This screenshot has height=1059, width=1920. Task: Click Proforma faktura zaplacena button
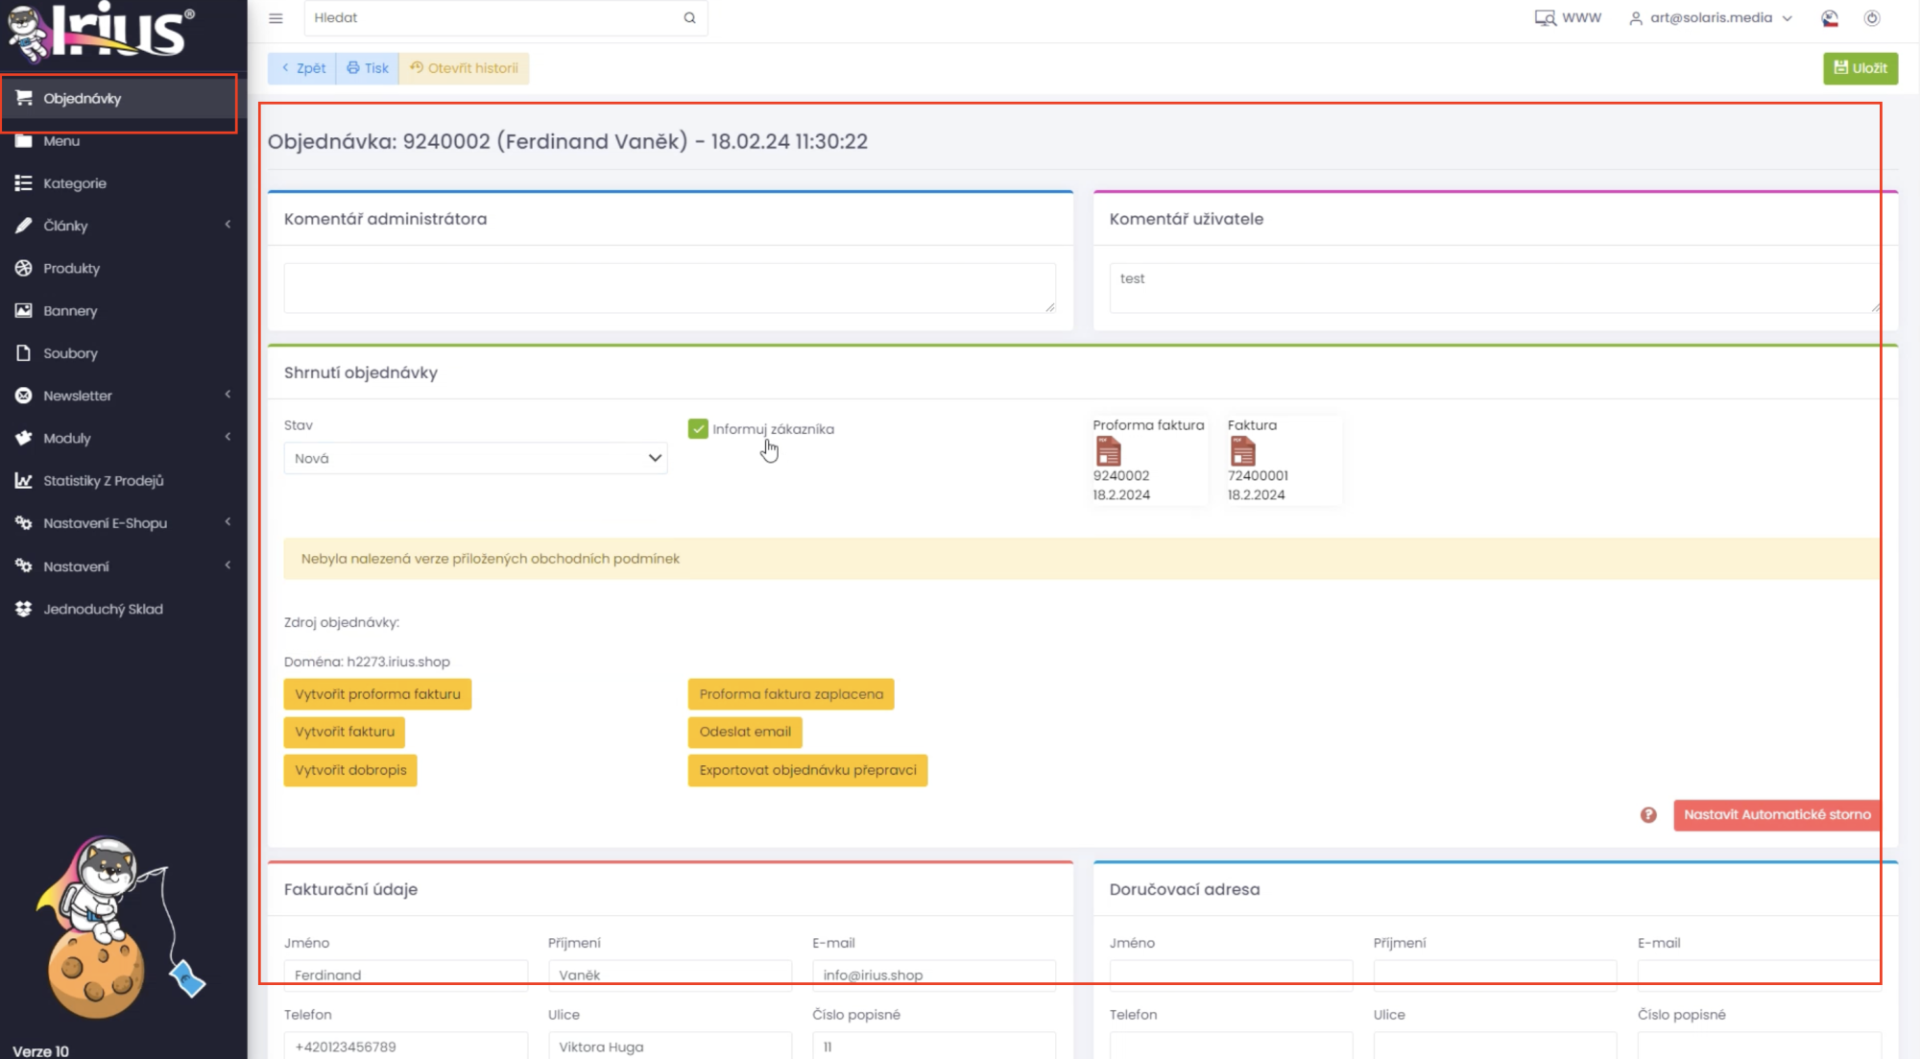(x=791, y=694)
